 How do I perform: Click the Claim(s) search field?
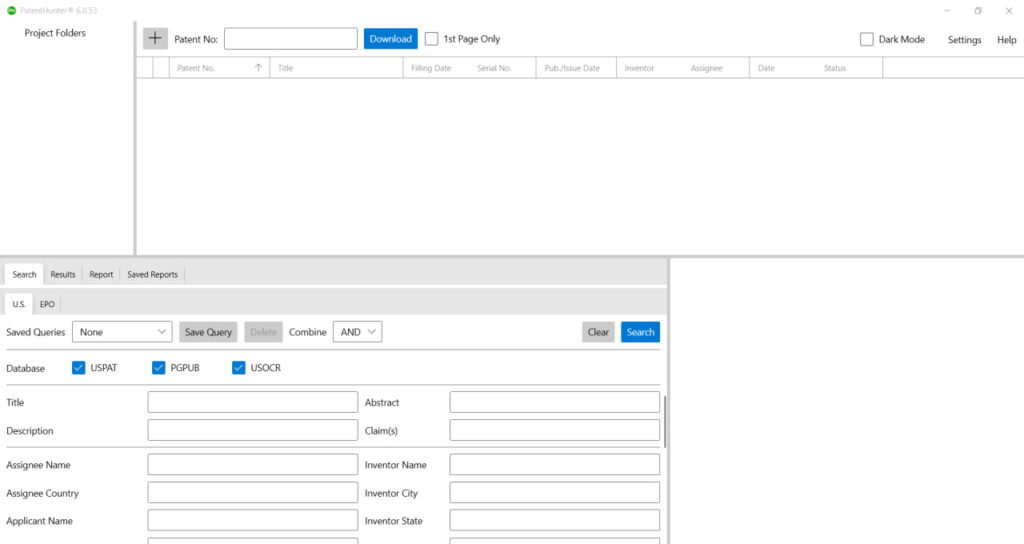tap(554, 430)
